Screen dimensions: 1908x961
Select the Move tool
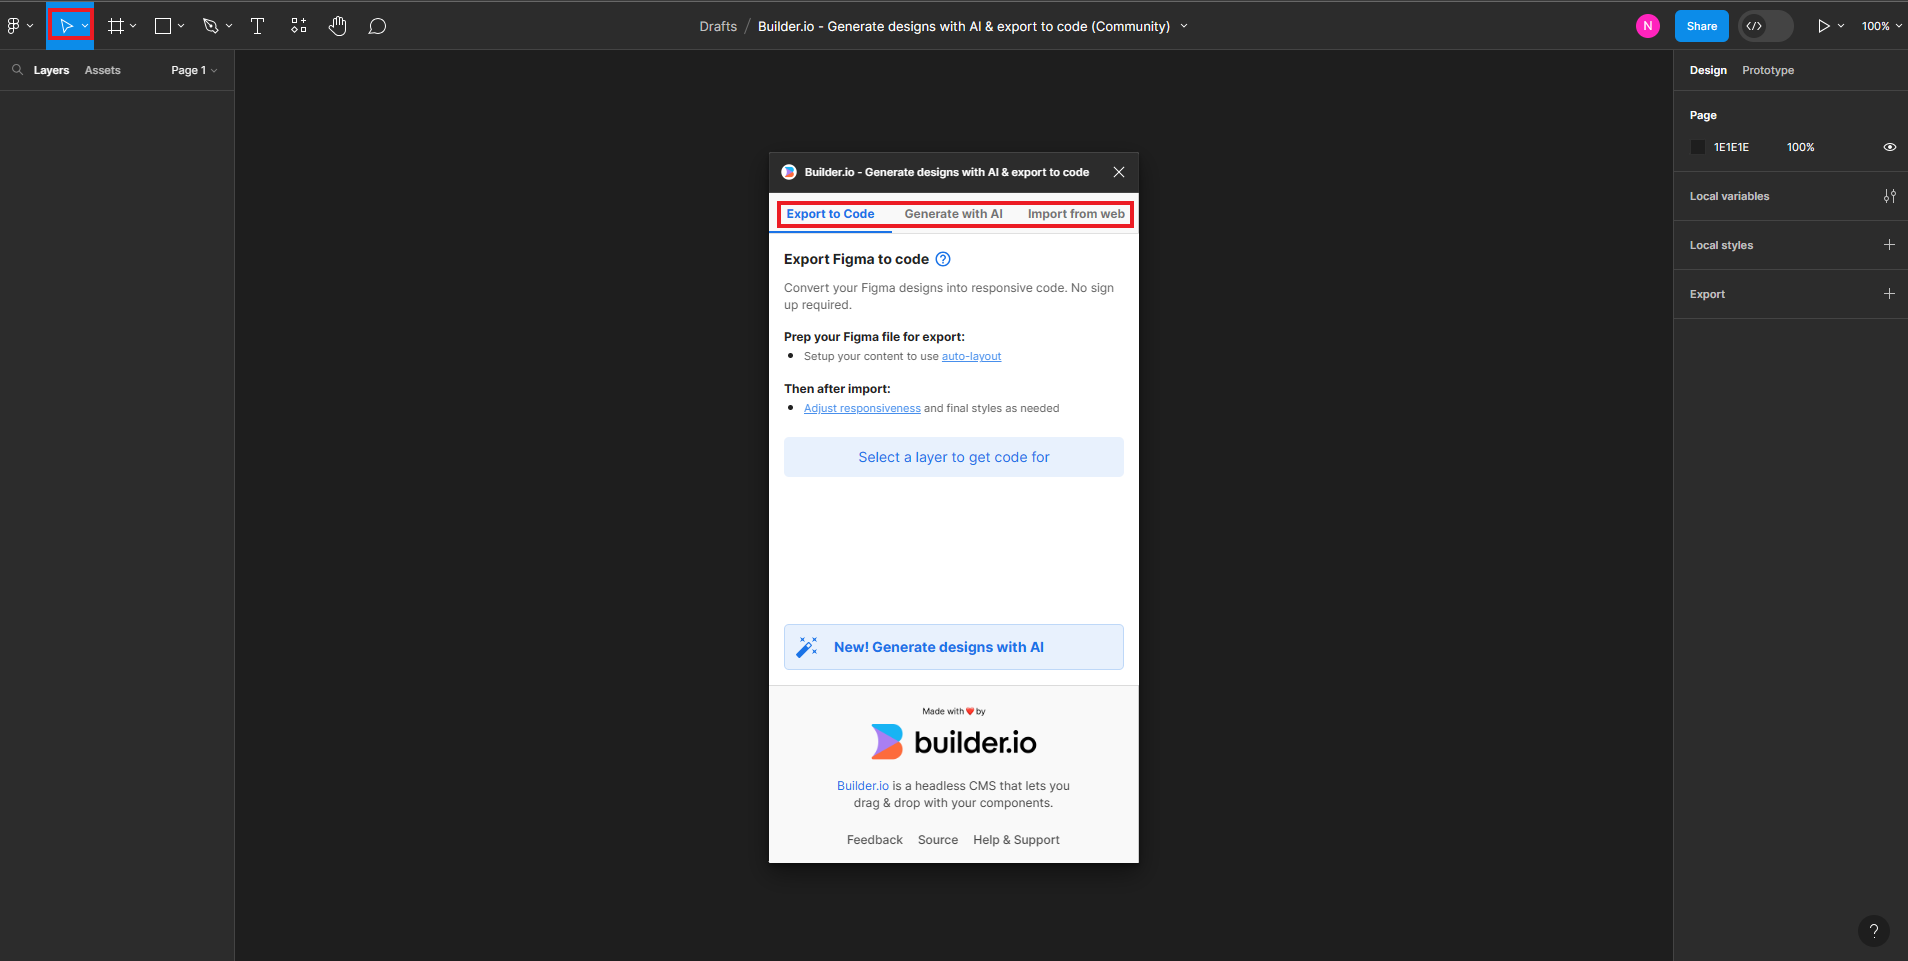point(66,26)
